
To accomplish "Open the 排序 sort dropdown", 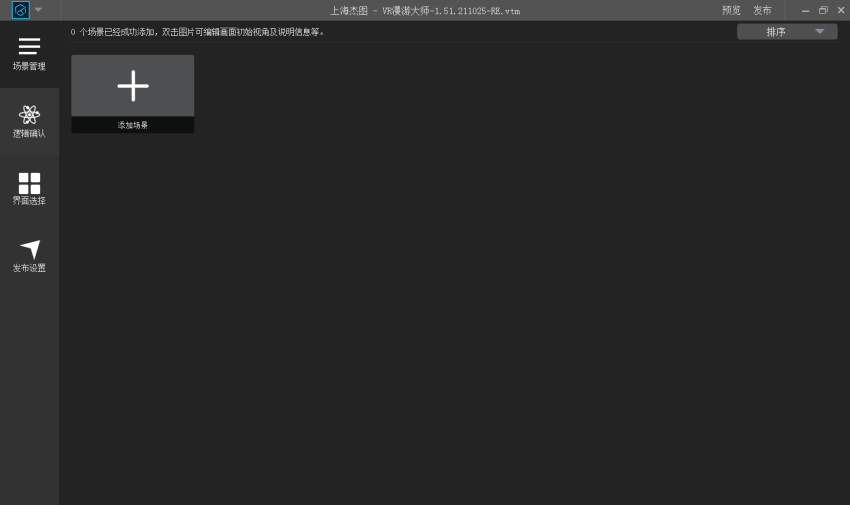I will (787, 32).
